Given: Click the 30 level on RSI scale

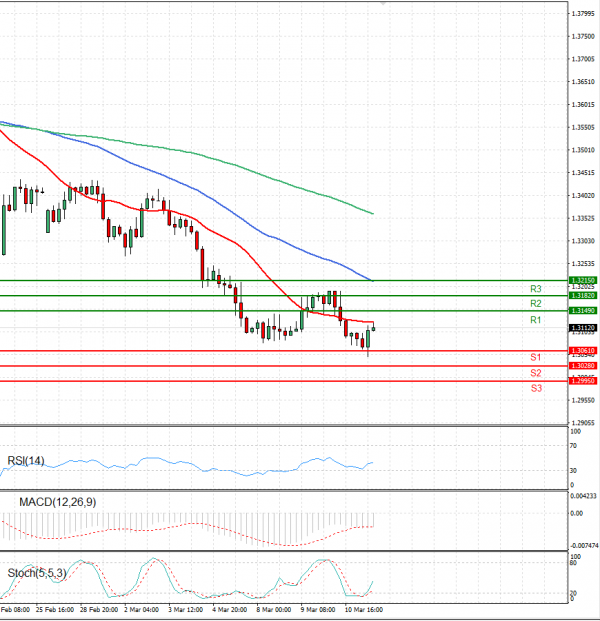Looking at the screenshot, I should tap(573, 471).
